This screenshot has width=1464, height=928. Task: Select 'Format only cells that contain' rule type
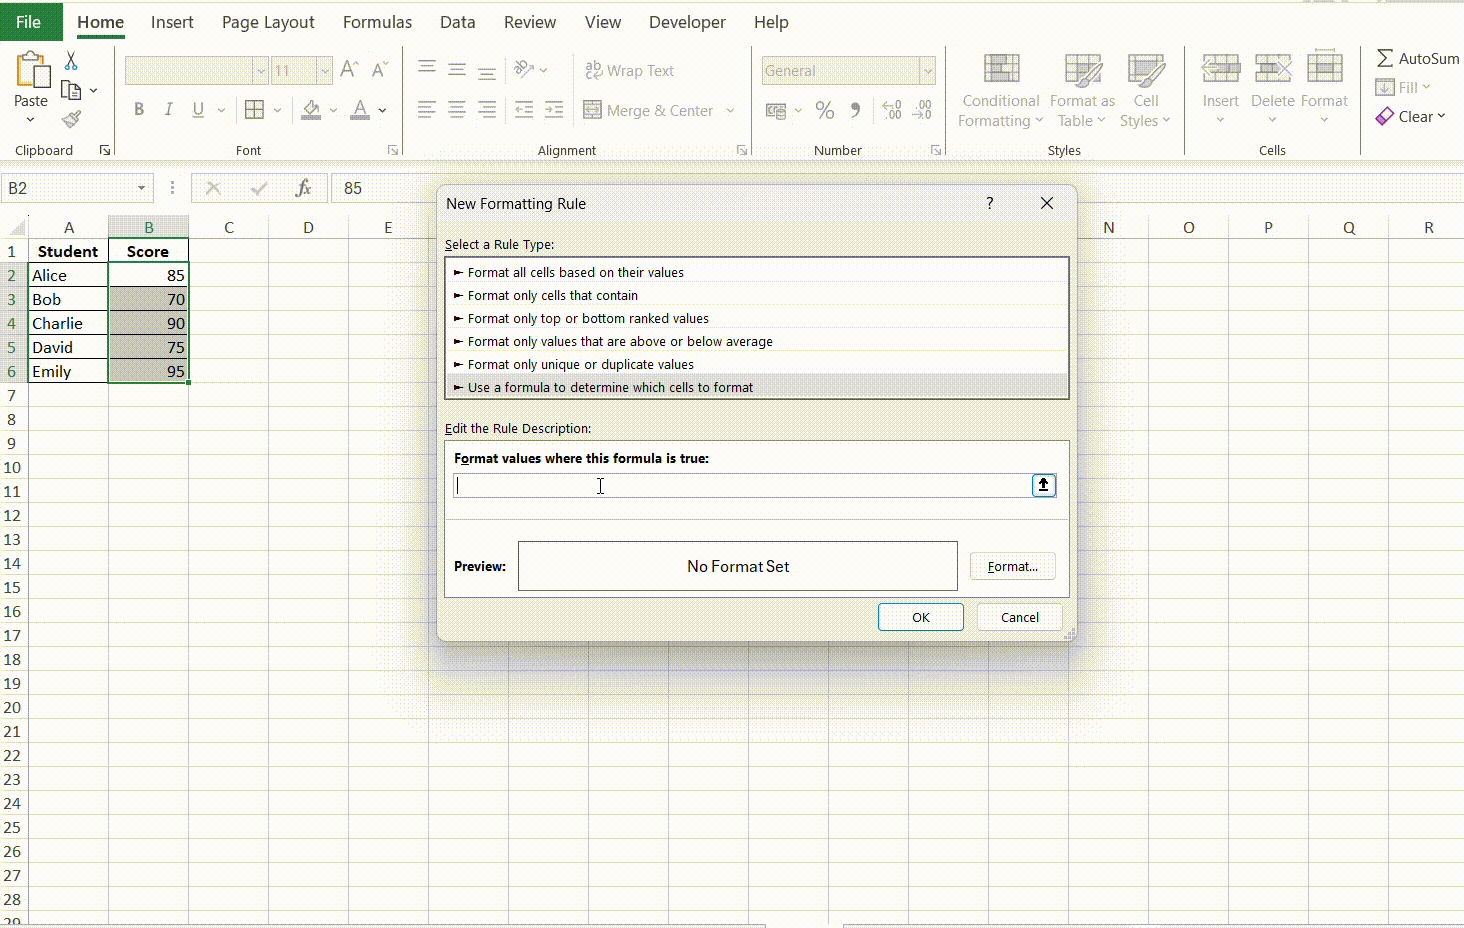[x=757, y=295]
